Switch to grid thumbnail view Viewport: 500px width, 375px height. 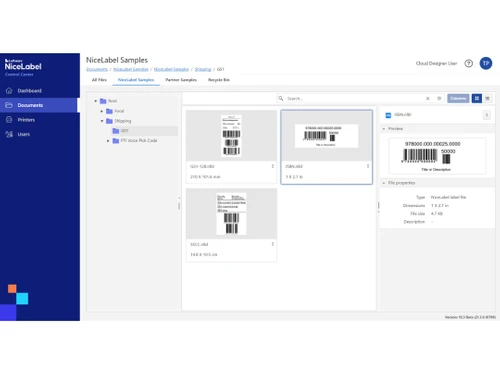[x=477, y=98]
